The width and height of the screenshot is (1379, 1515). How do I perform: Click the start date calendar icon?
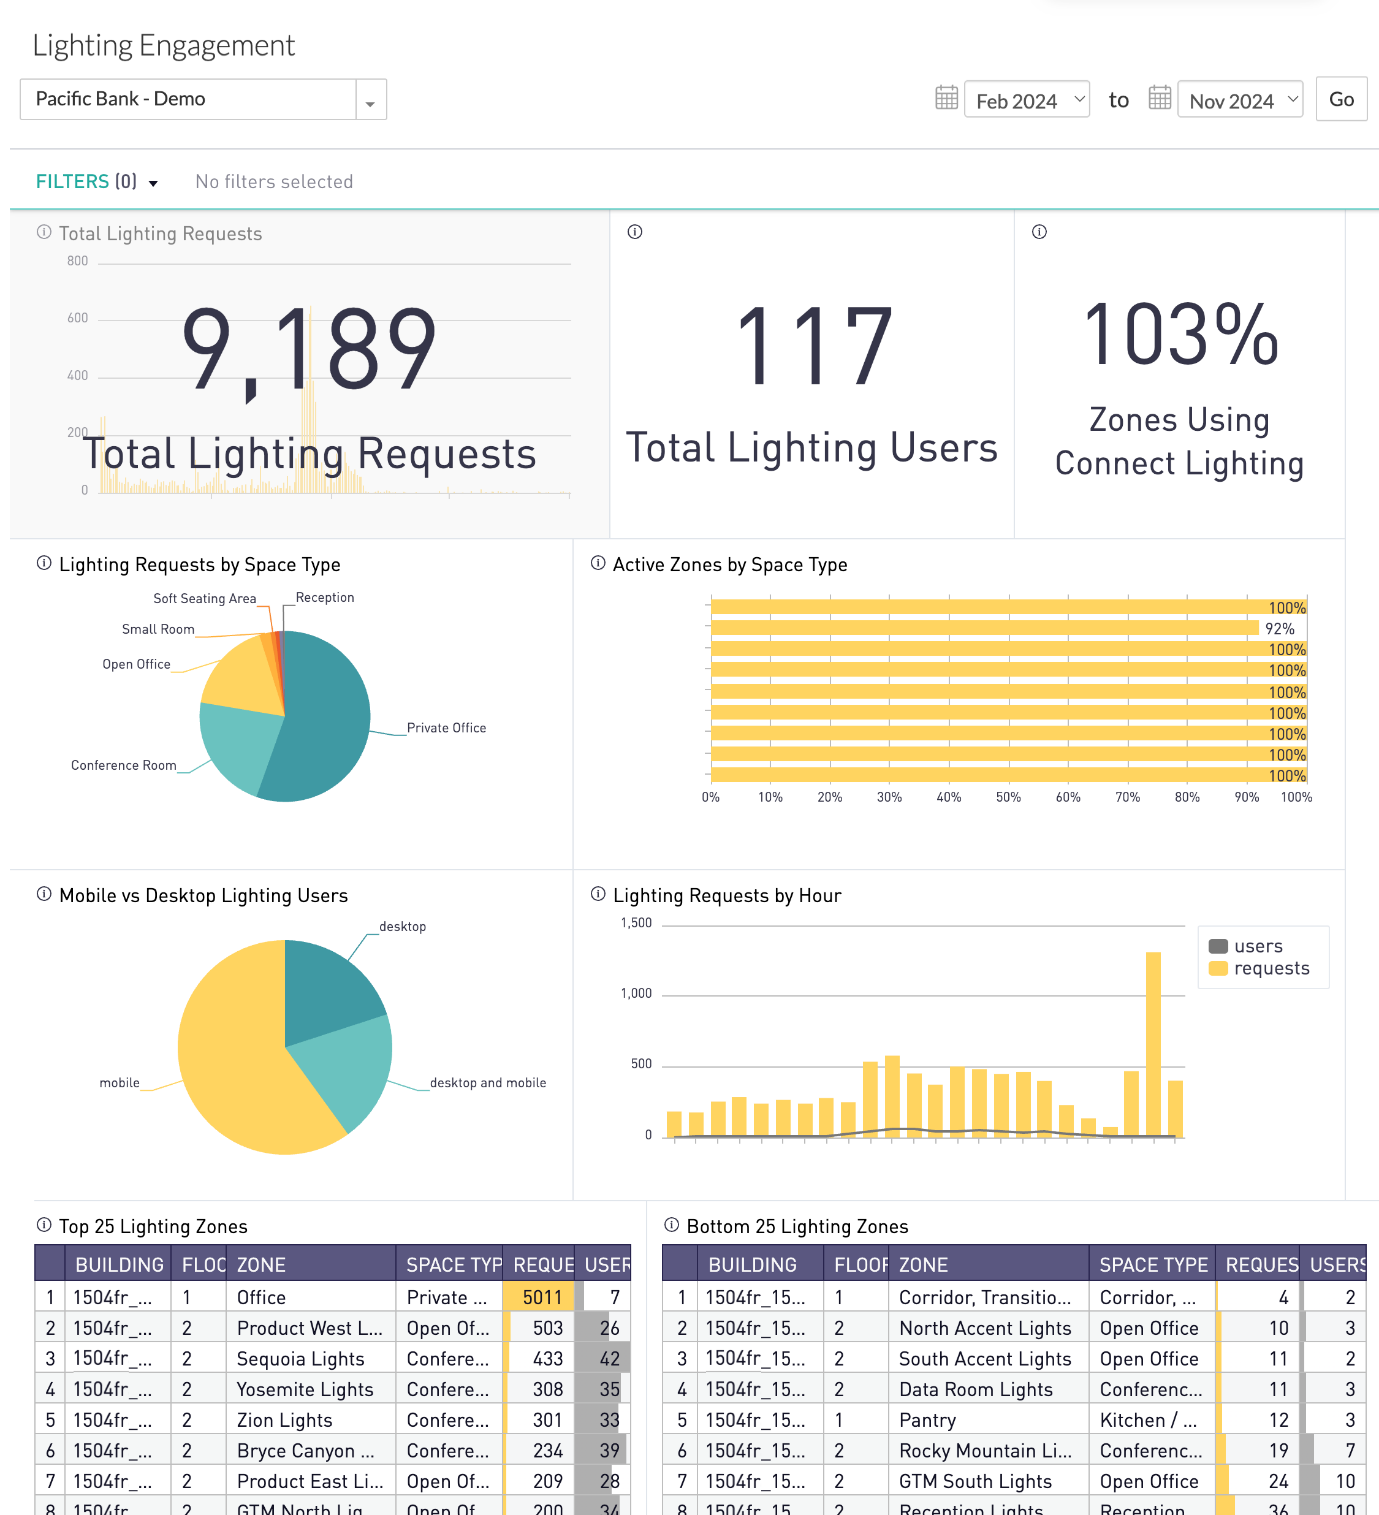[x=946, y=98]
